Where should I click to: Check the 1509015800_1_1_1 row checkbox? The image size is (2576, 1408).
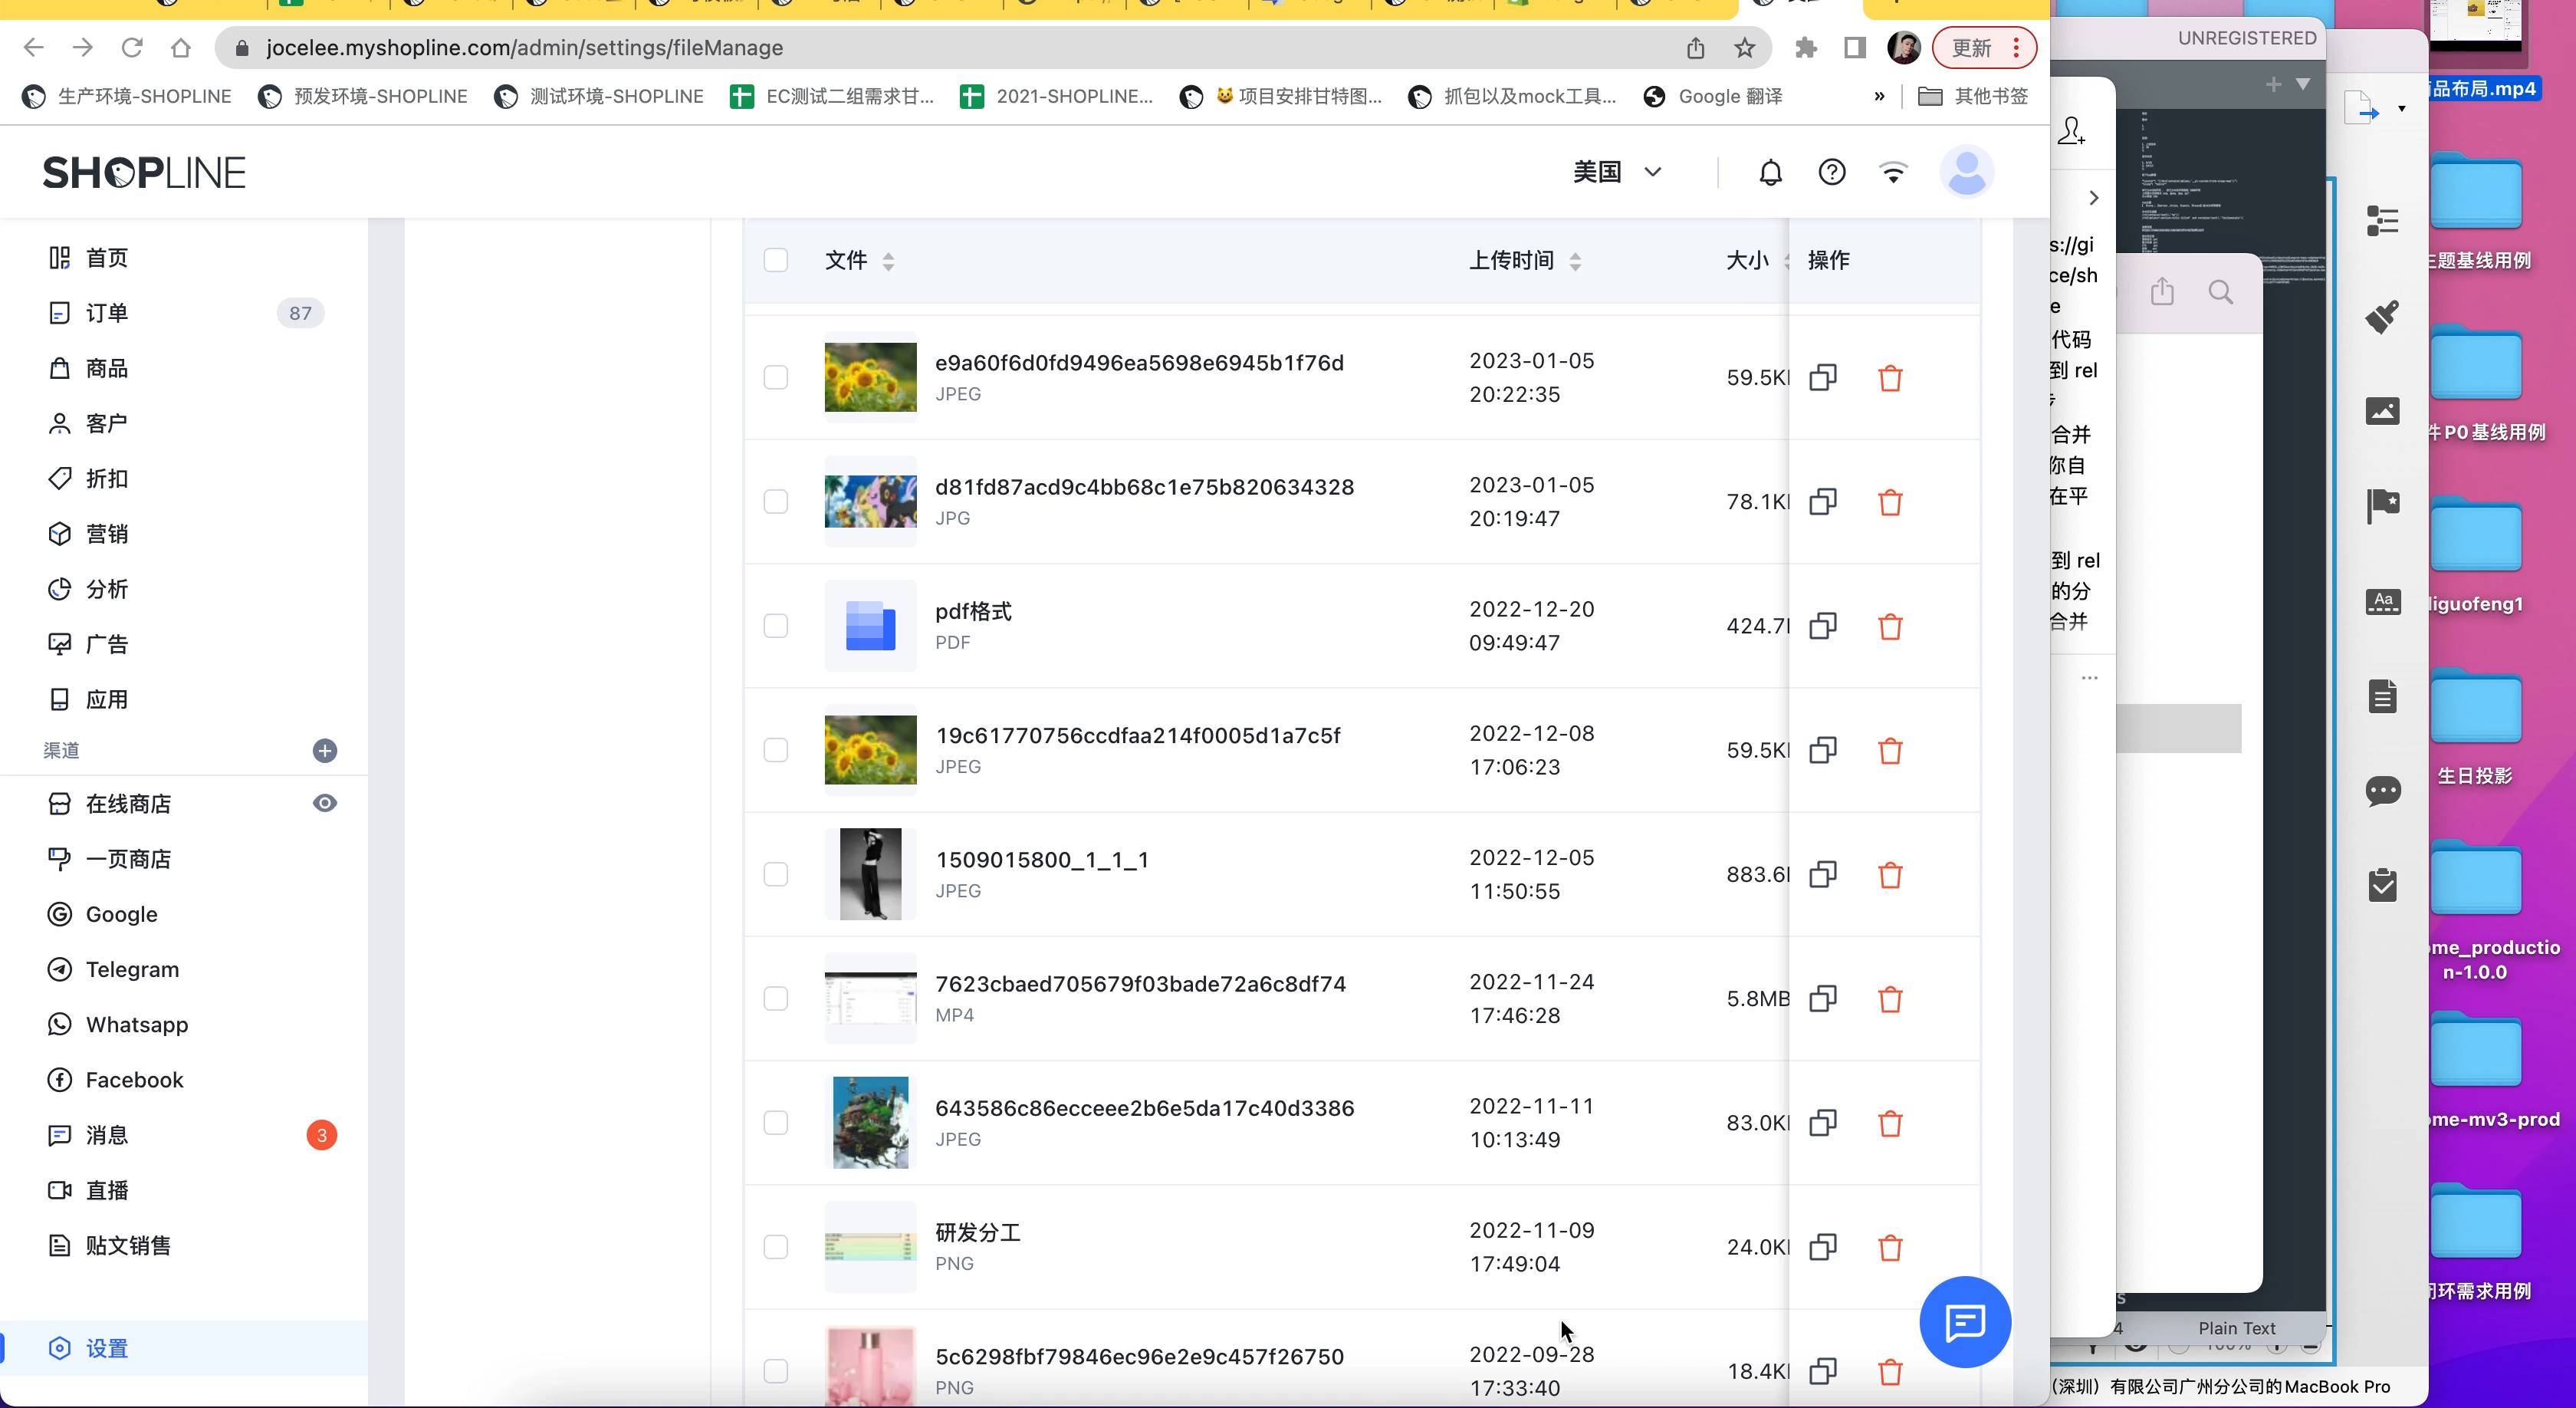[x=775, y=874]
